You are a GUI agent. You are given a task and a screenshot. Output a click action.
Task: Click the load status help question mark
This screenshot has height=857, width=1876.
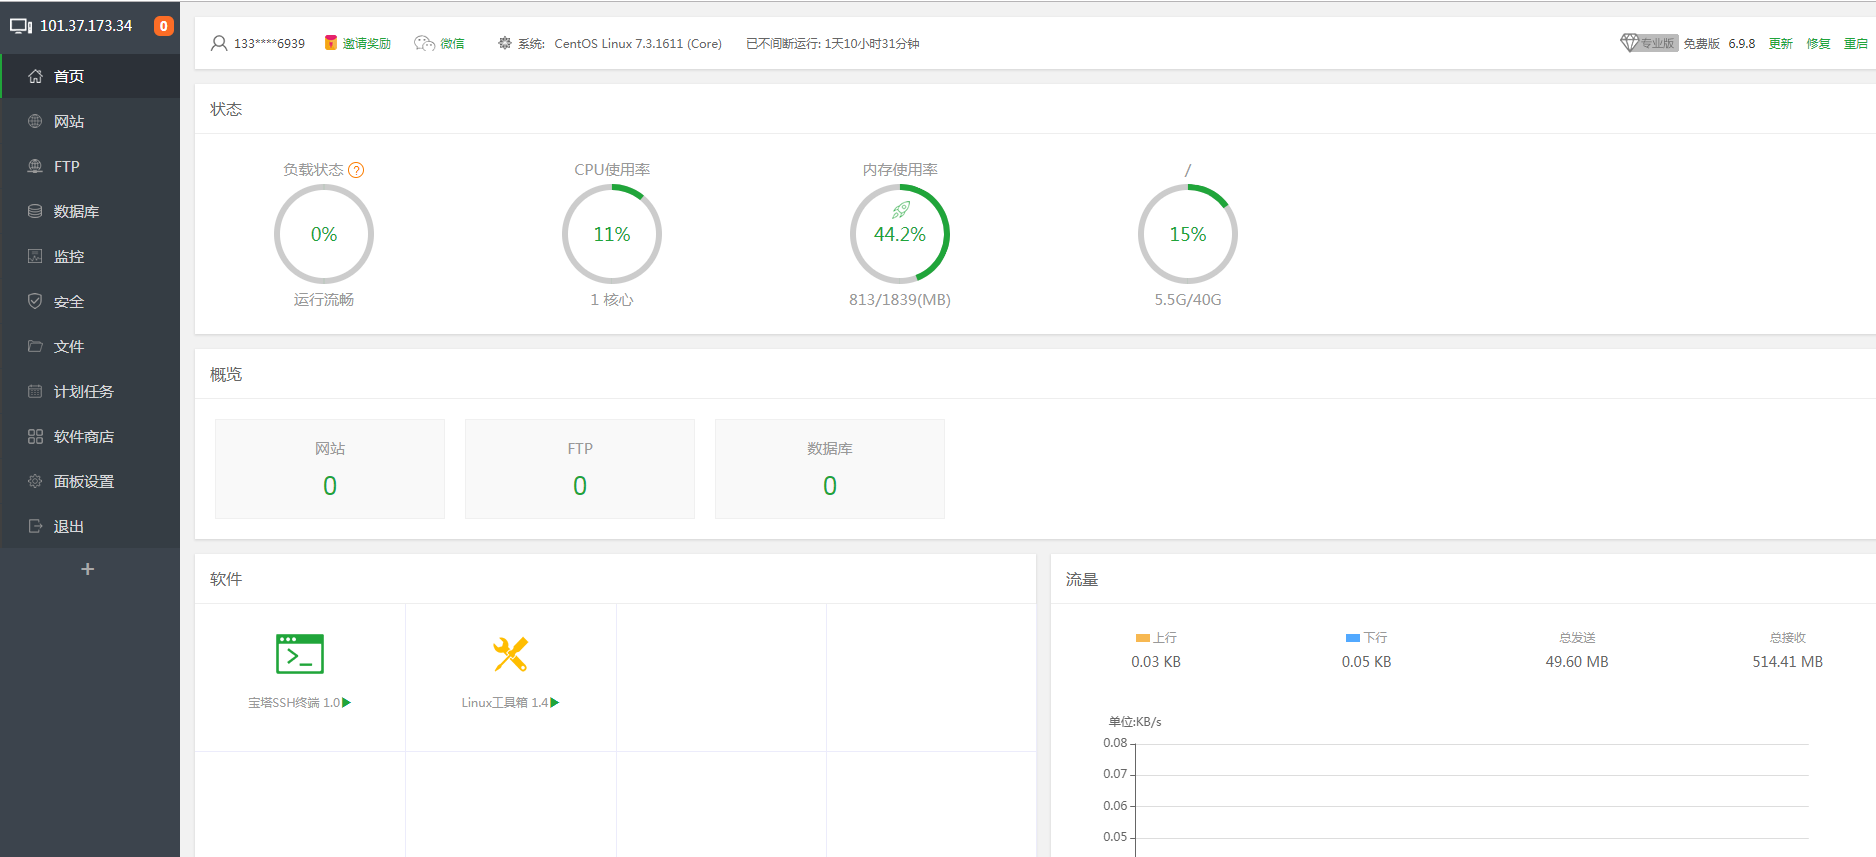click(x=356, y=170)
